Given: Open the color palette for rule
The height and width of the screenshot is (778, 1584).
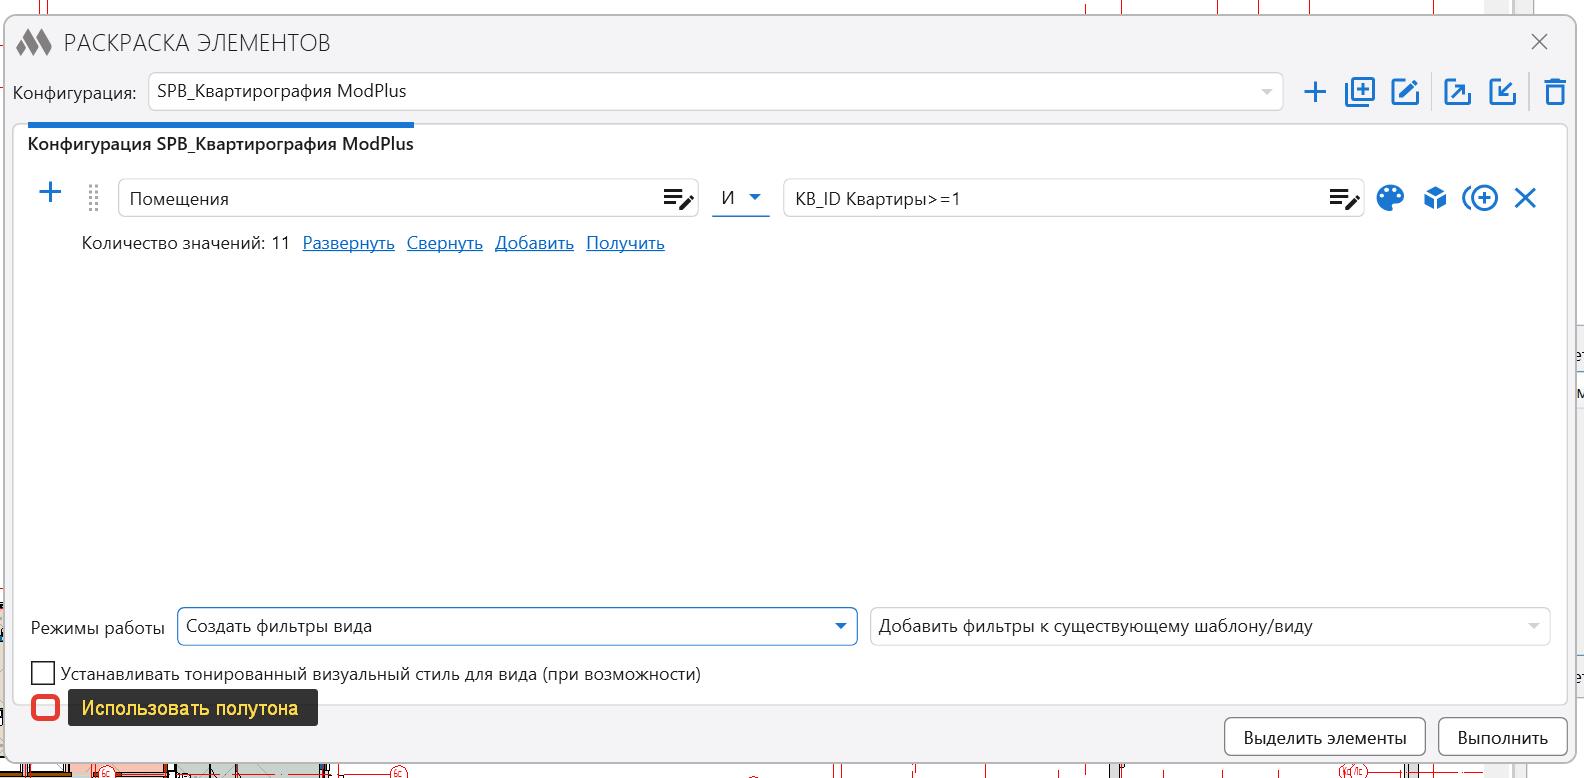Looking at the screenshot, I should (x=1390, y=198).
